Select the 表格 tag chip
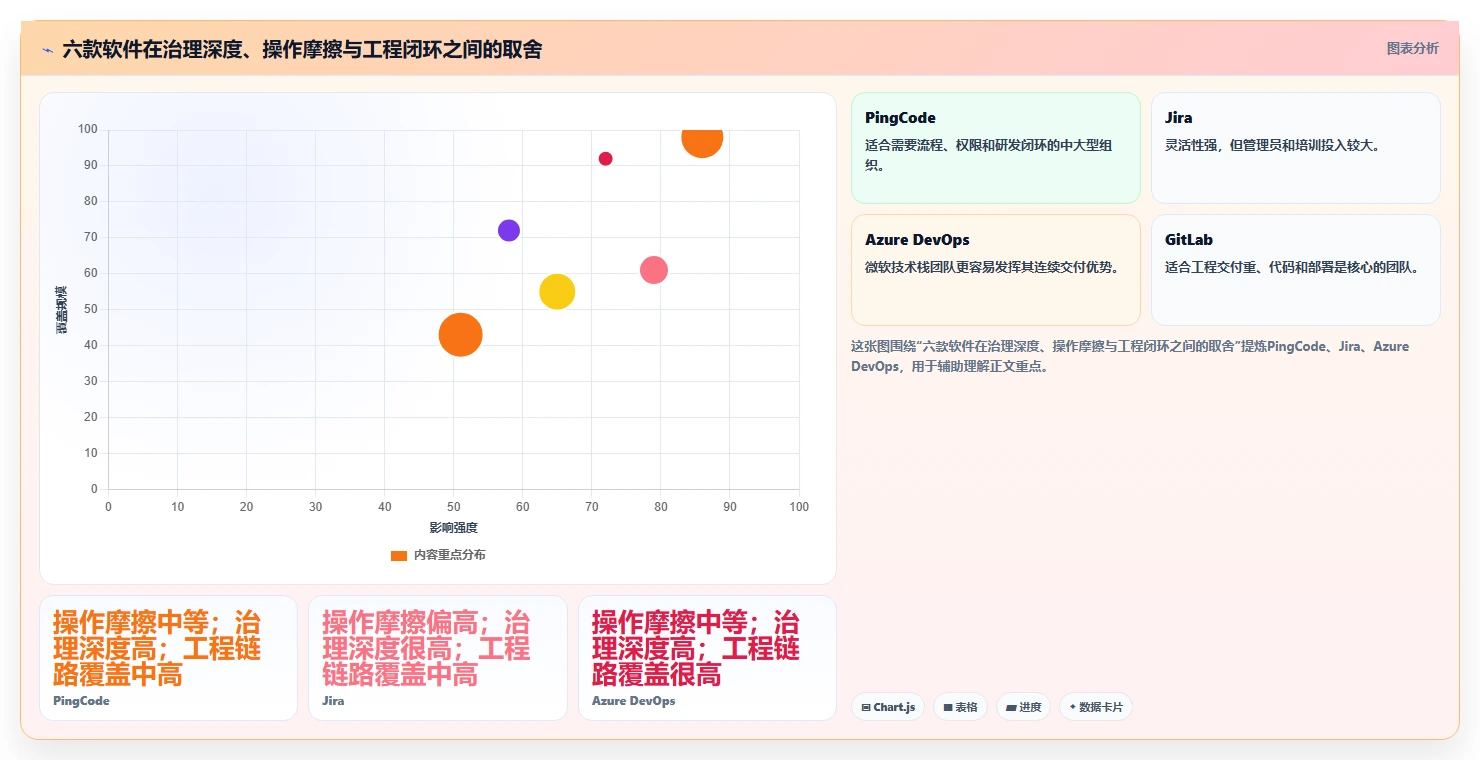The image size is (1480, 760). [x=960, y=707]
